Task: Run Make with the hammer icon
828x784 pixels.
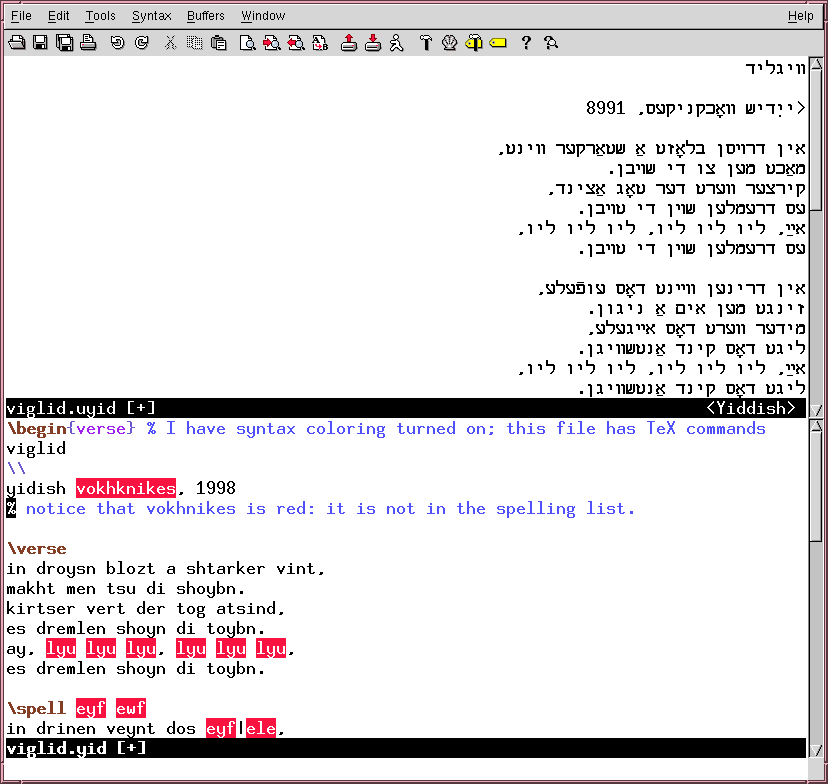Action: tap(425, 43)
